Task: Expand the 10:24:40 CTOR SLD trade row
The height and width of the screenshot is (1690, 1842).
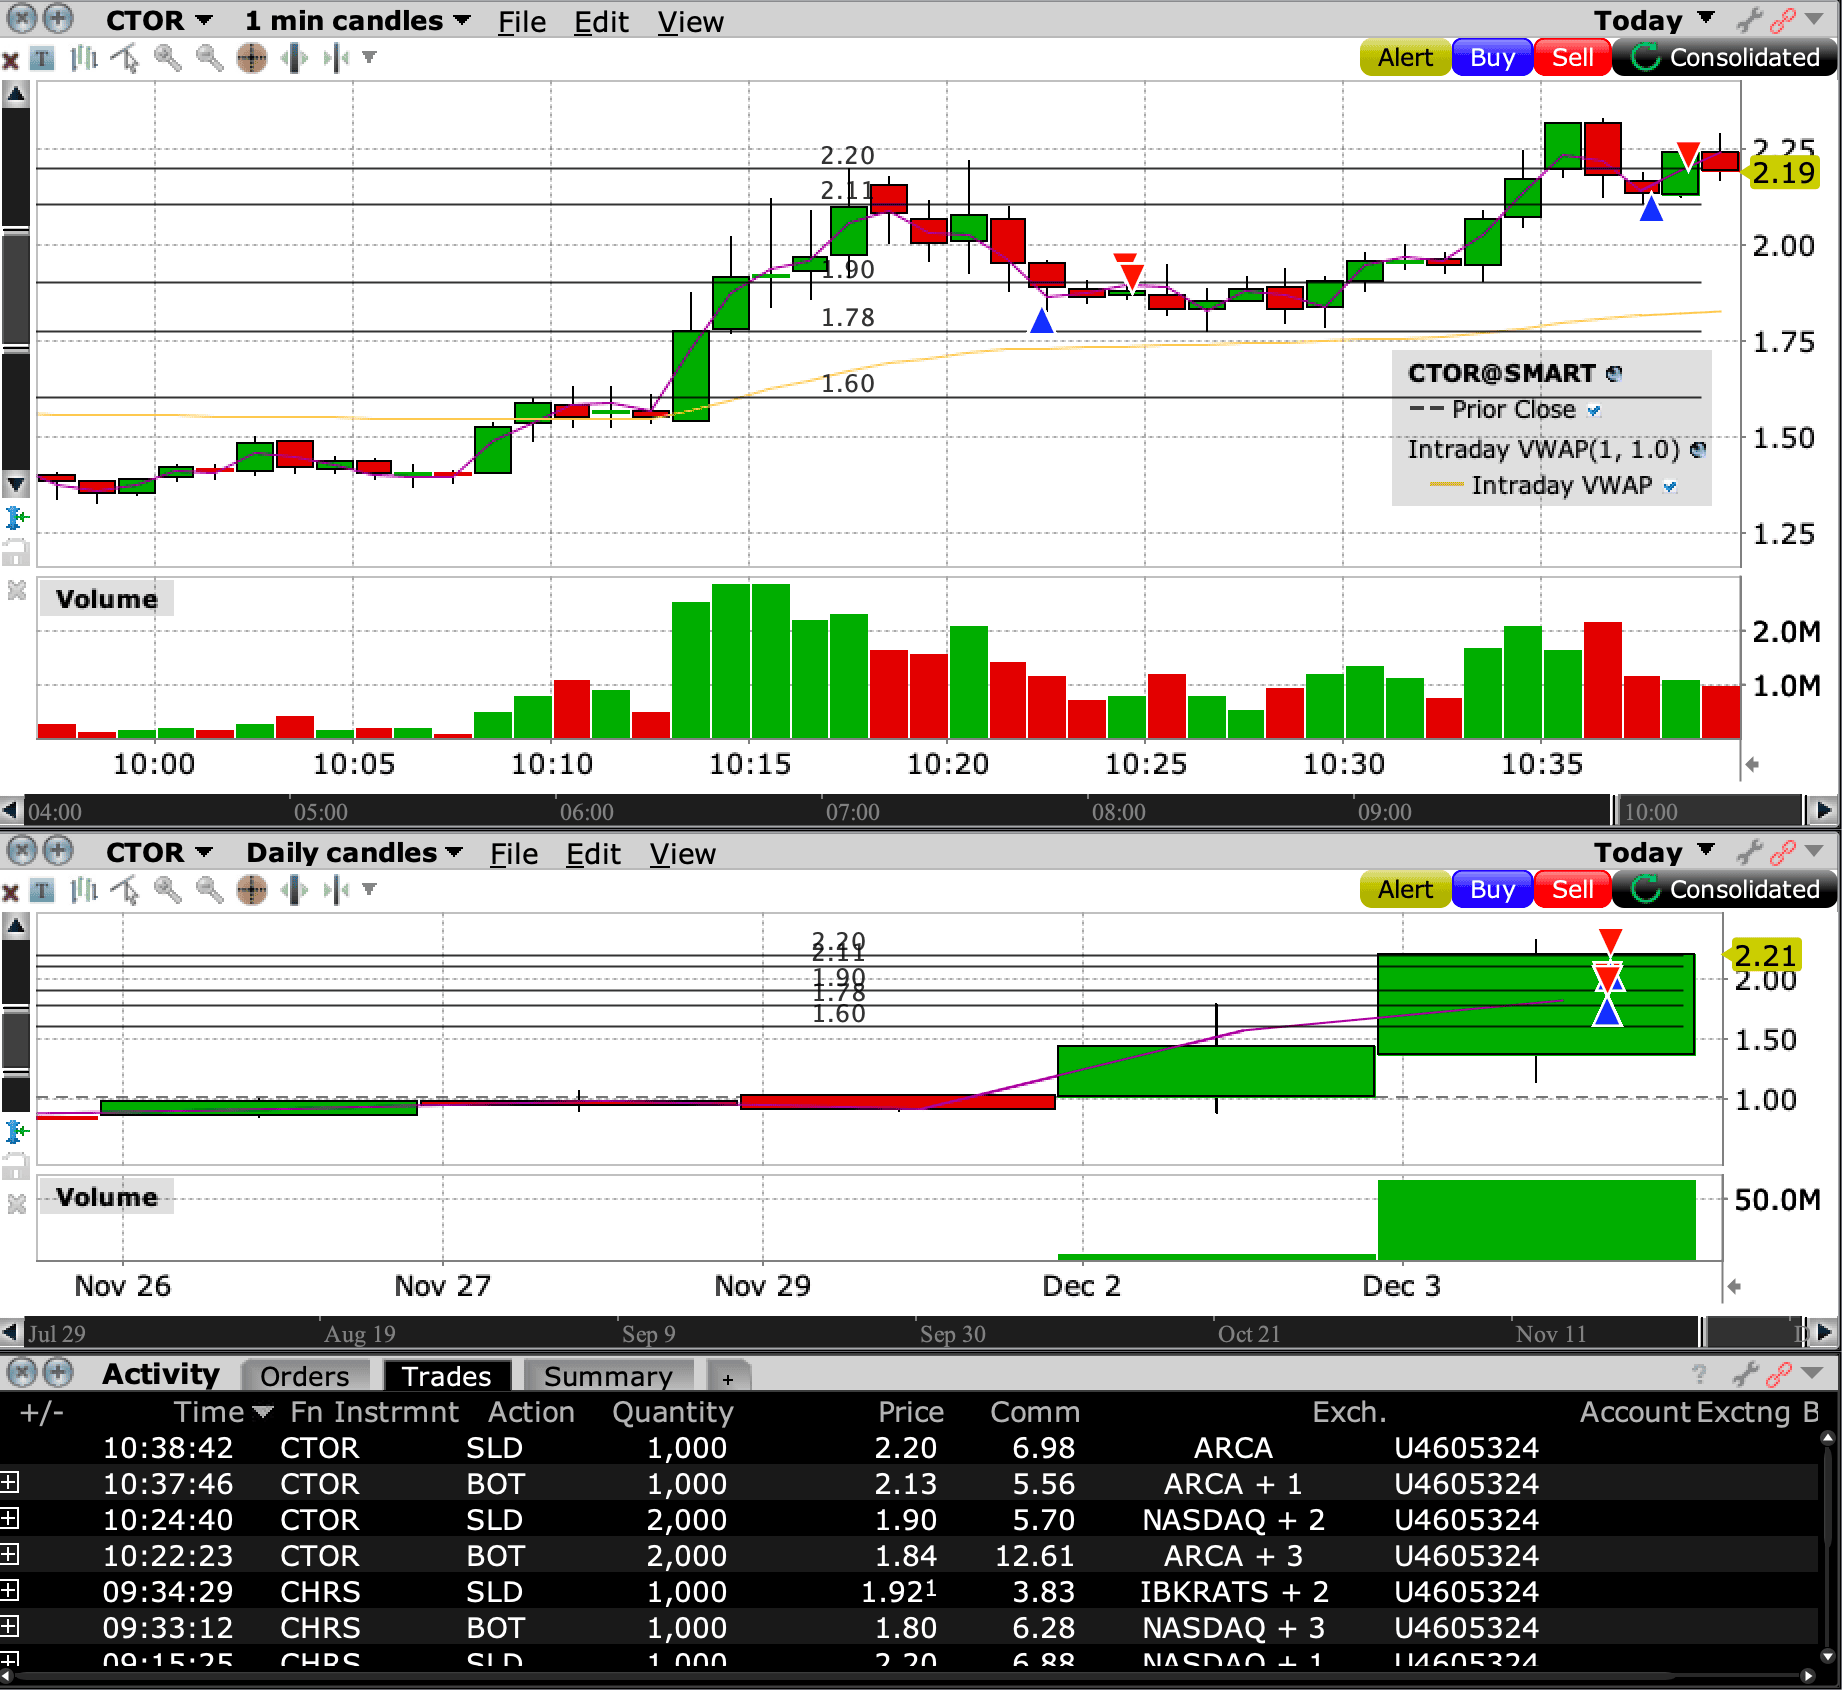Action: click(9, 1518)
